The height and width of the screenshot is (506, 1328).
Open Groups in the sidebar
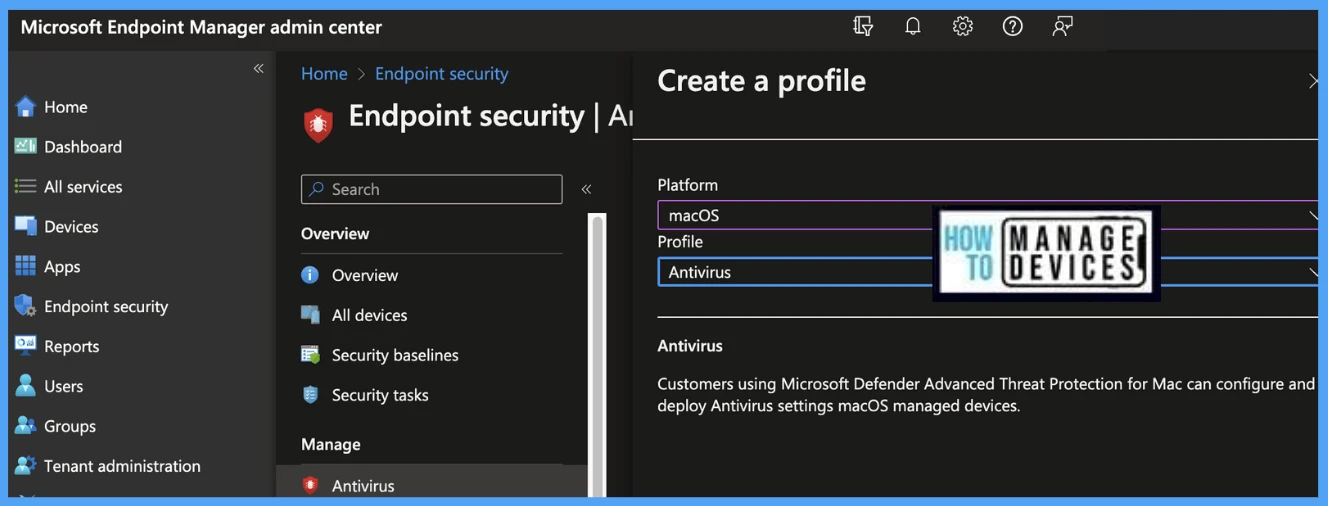coord(70,426)
